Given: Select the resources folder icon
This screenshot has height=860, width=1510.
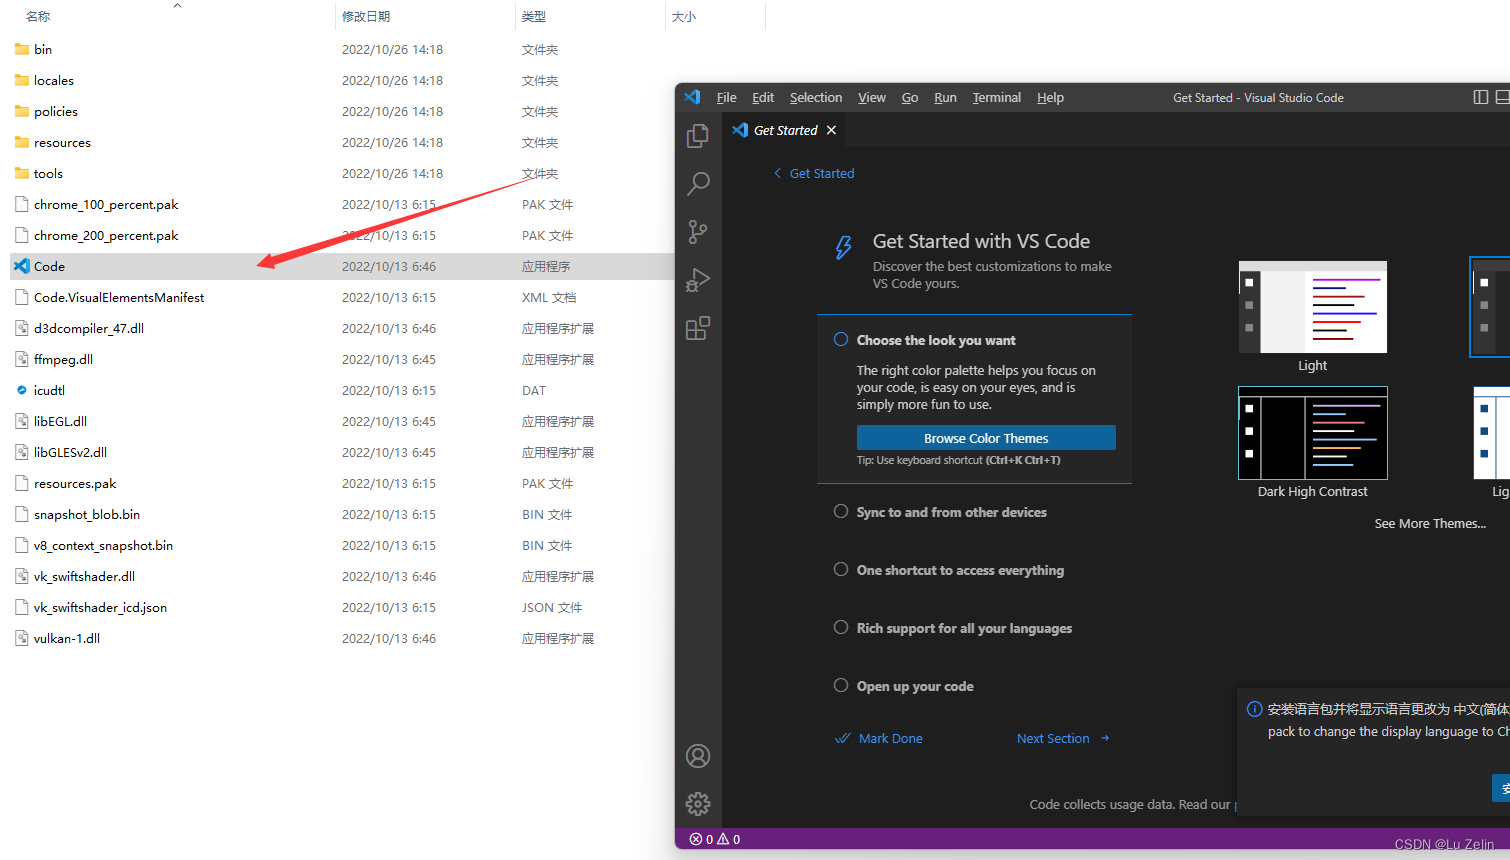Looking at the screenshot, I should pos(22,142).
